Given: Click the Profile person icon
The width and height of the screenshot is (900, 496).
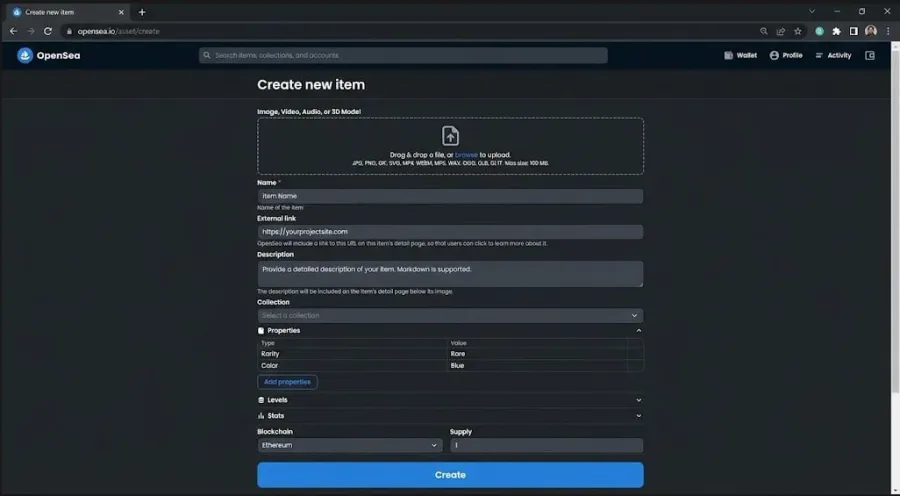Looking at the screenshot, I should point(774,55).
